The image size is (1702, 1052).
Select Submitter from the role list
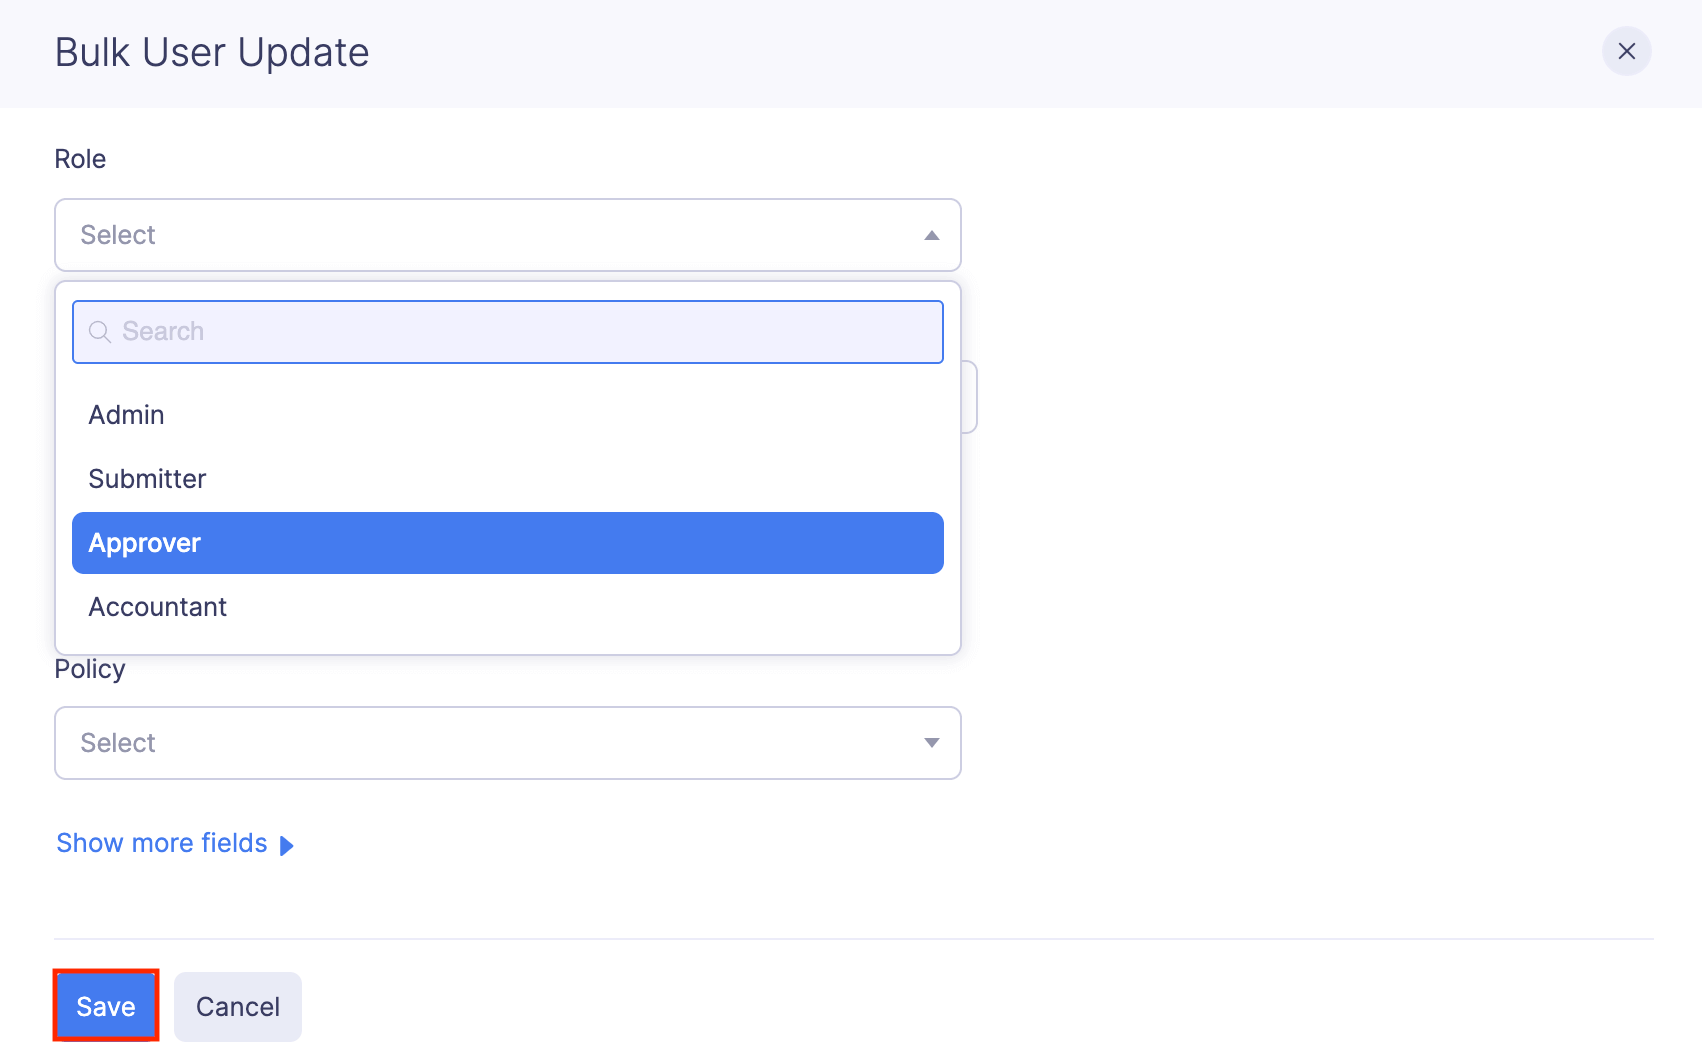(147, 478)
